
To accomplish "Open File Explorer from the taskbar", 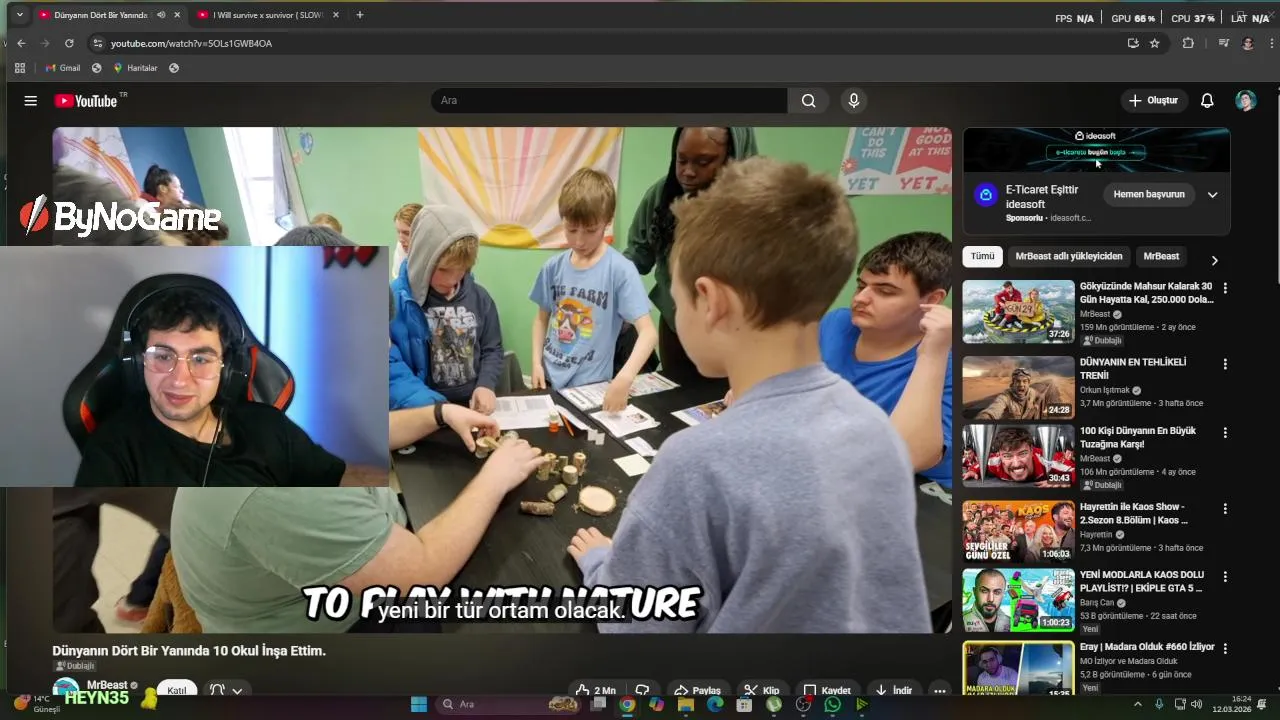I will point(685,704).
